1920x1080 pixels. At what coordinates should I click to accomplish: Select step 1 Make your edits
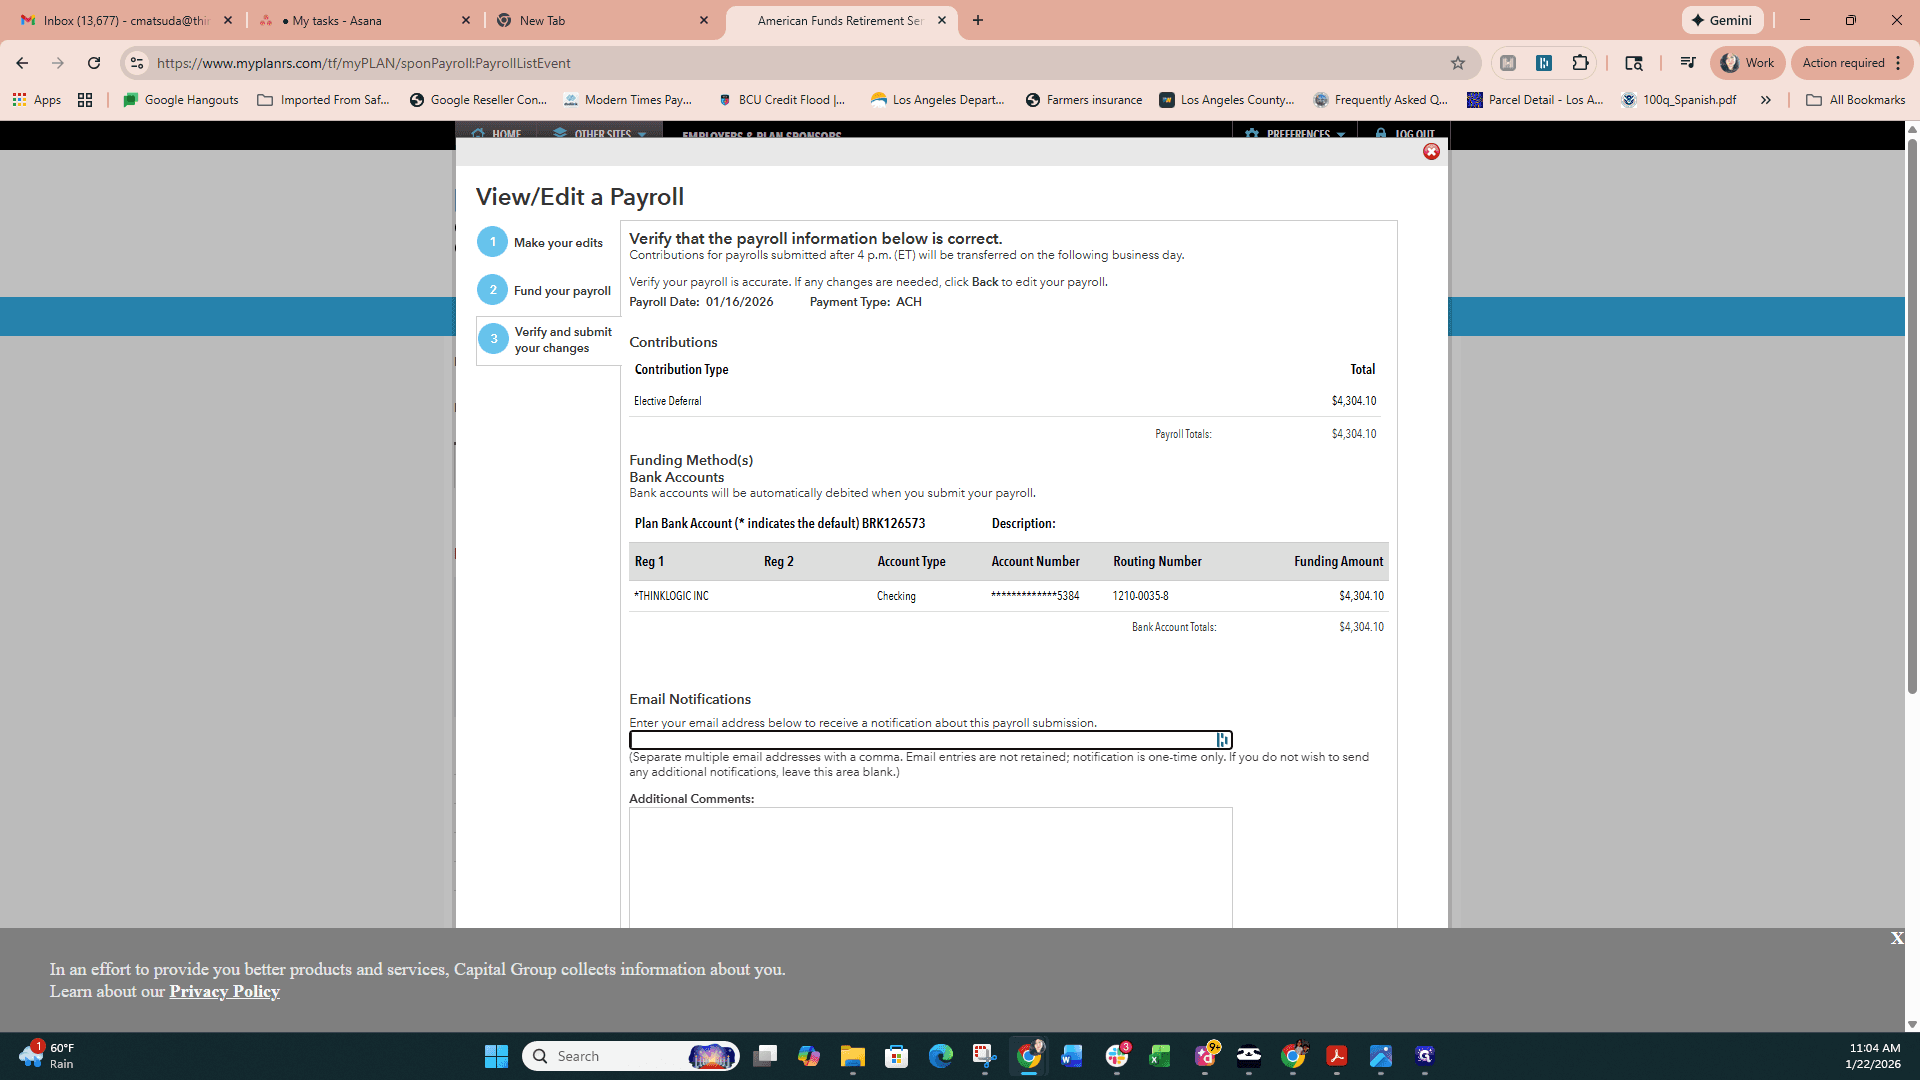pyautogui.click(x=541, y=242)
